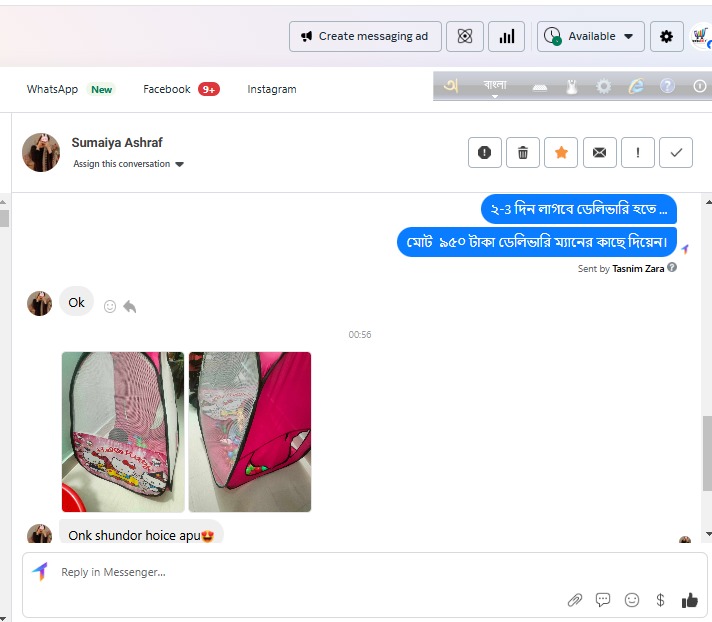Click Create messaging ad button
This screenshot has width=712, height=622.
[365, 36]
